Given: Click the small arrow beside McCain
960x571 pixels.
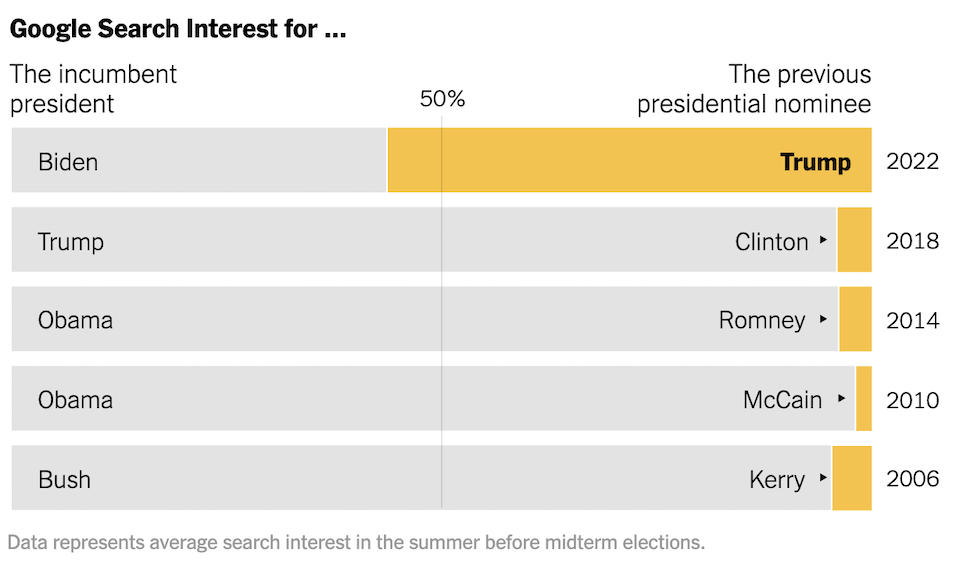Looking at the screenshot, I should (x=842, y=399).
